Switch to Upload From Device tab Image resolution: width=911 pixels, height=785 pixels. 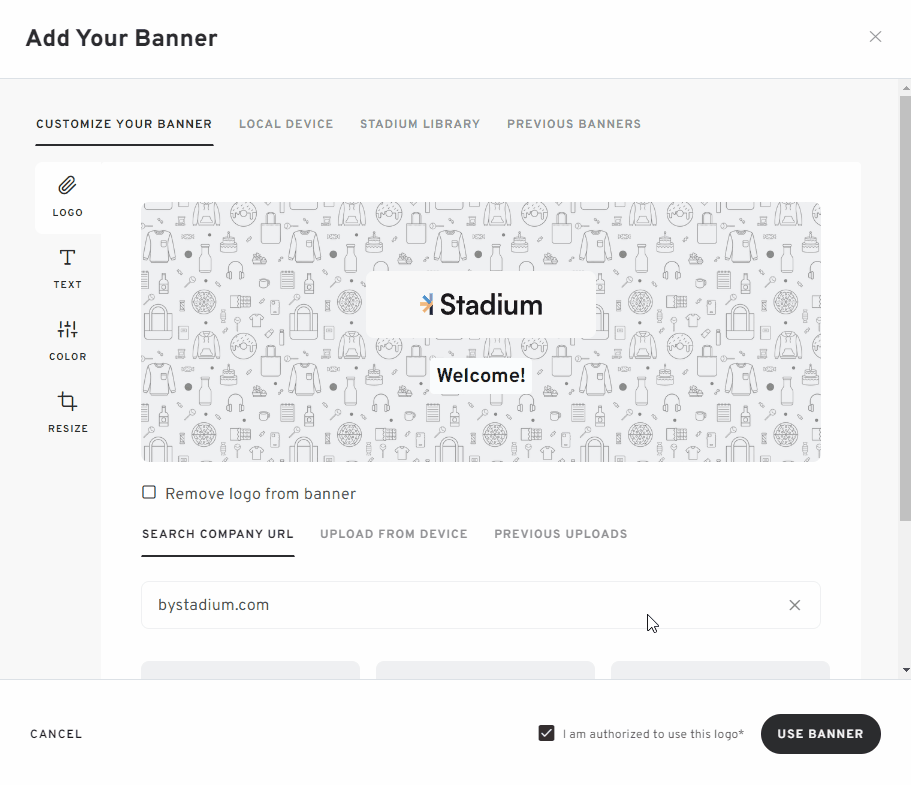394,534
